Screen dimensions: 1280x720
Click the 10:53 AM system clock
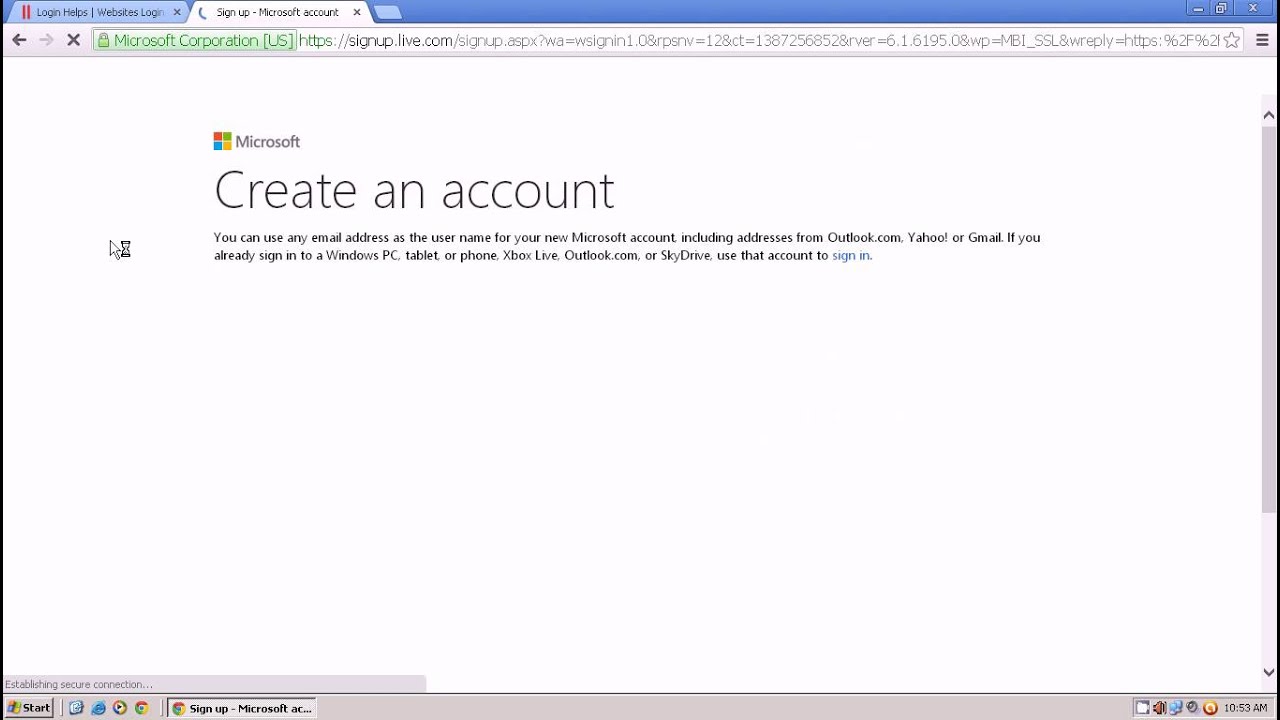coord(1245,708)
